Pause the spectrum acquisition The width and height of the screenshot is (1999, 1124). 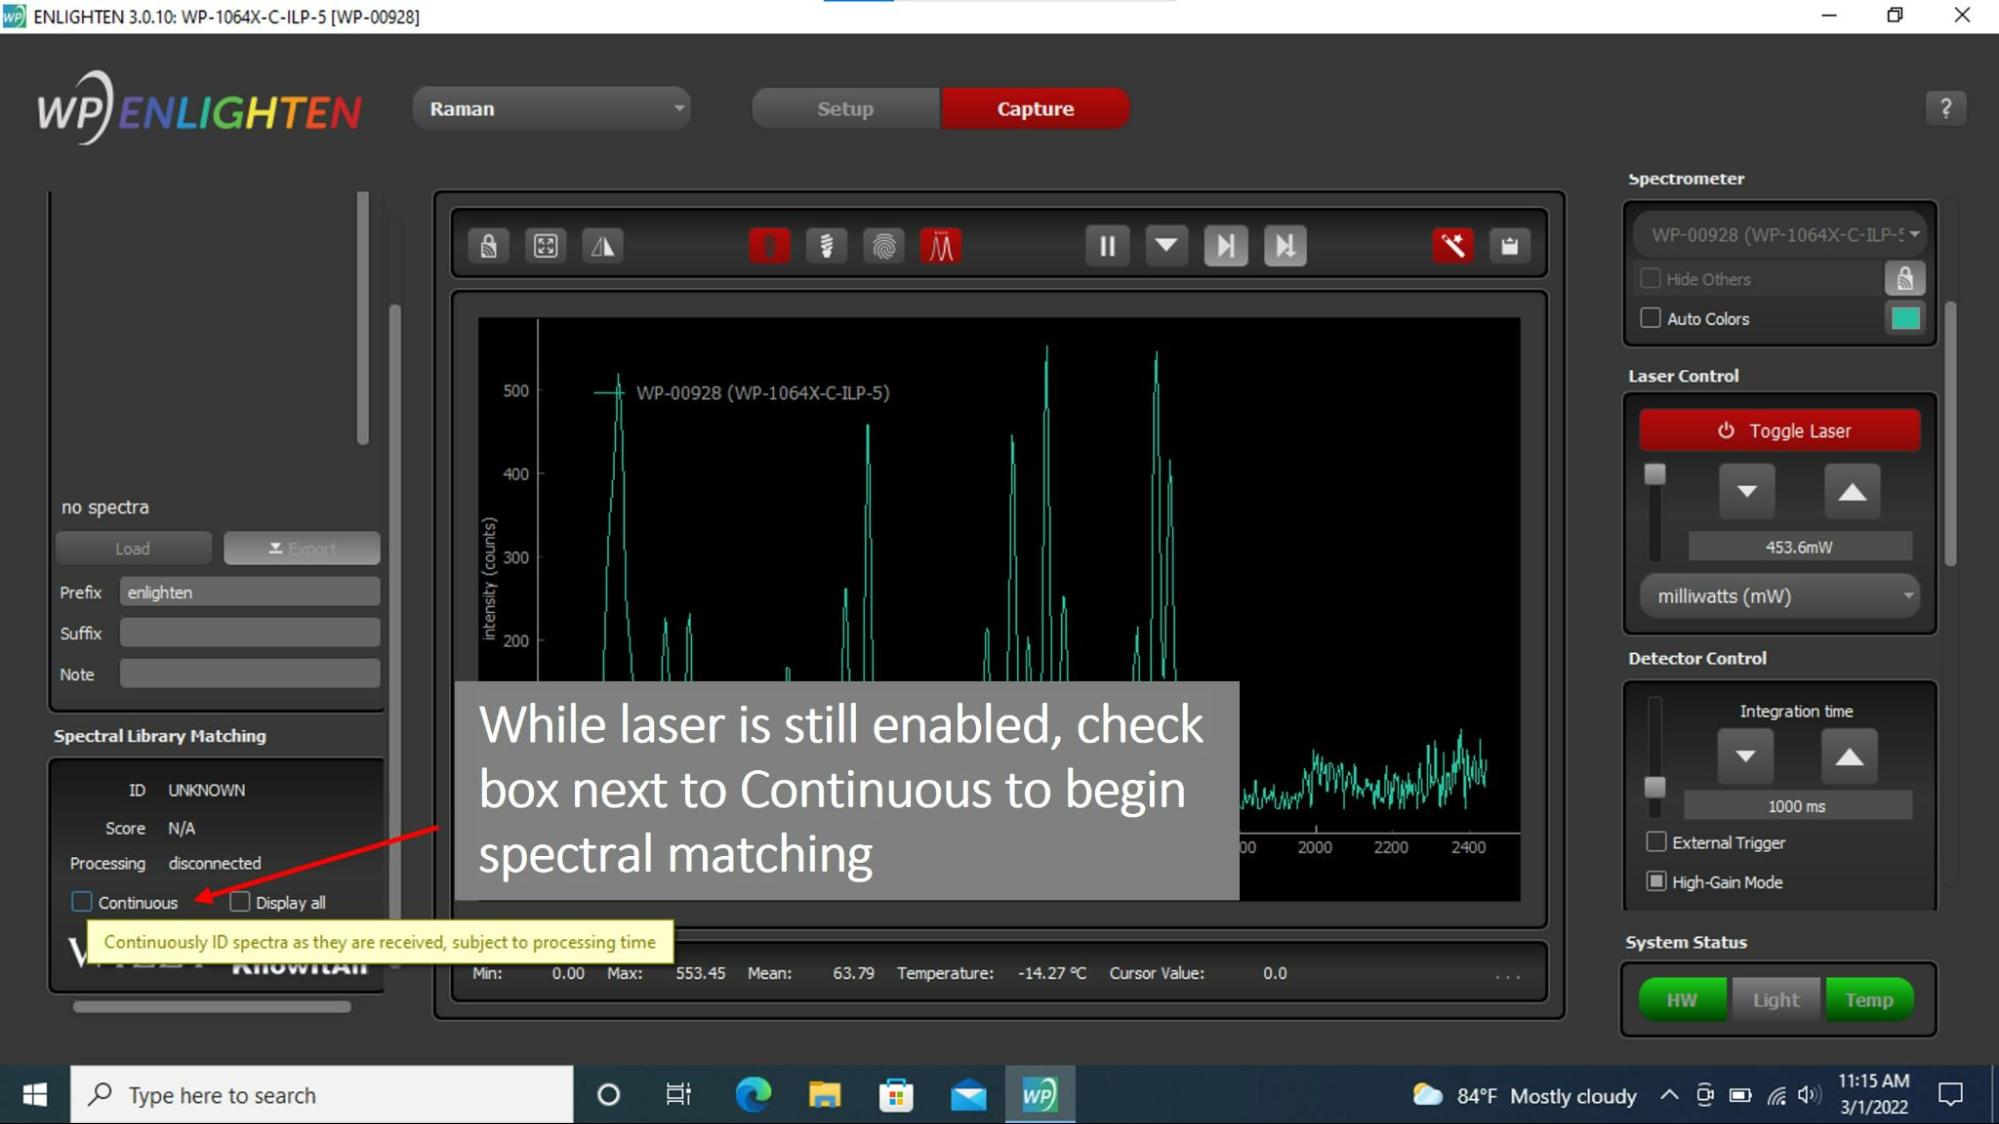click(x=1107, y=246)
